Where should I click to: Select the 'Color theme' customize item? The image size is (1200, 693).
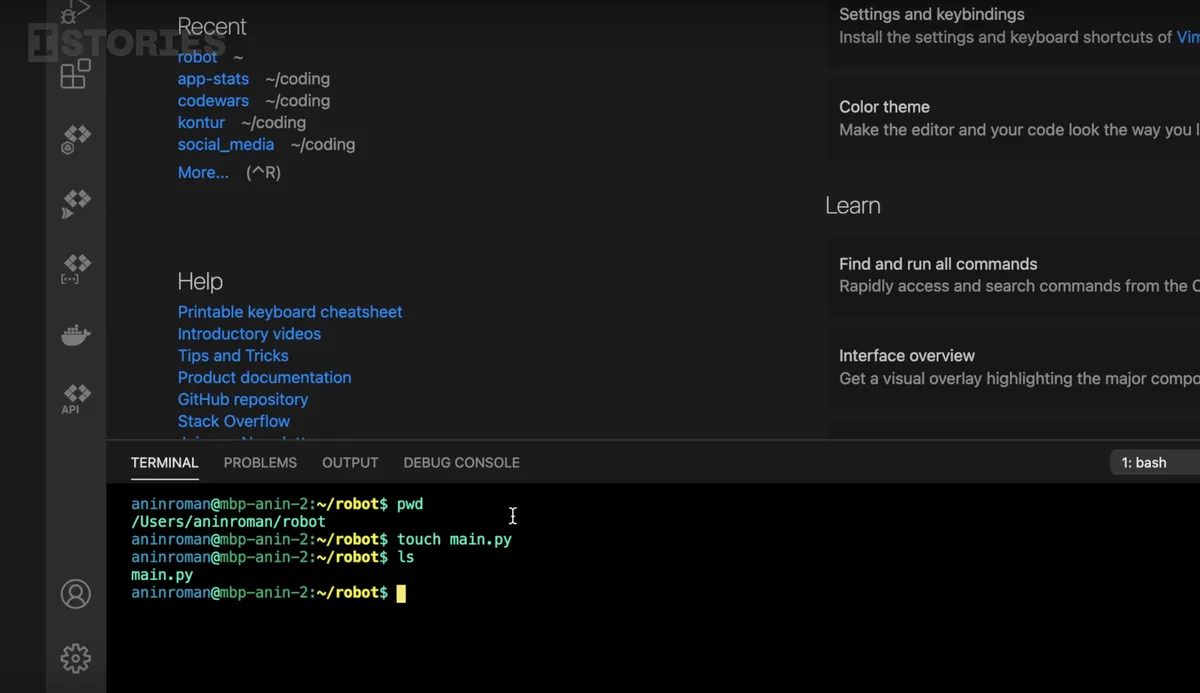point(1013,118)
